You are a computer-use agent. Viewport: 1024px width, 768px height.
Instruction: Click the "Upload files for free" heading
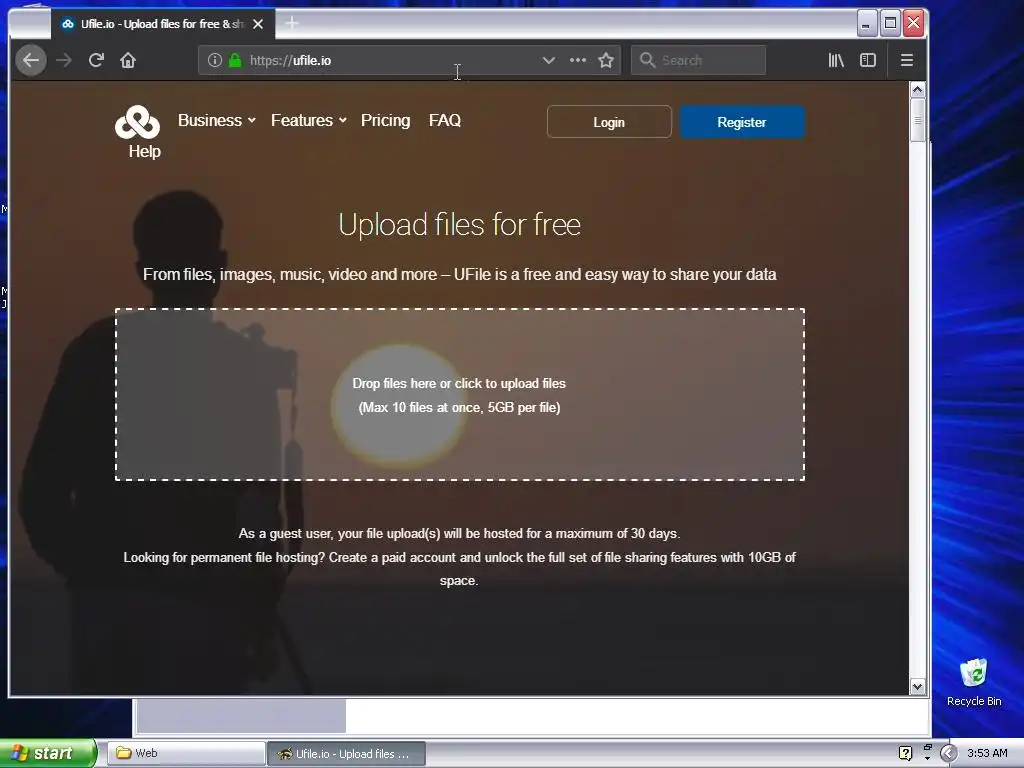click(460, 225)
